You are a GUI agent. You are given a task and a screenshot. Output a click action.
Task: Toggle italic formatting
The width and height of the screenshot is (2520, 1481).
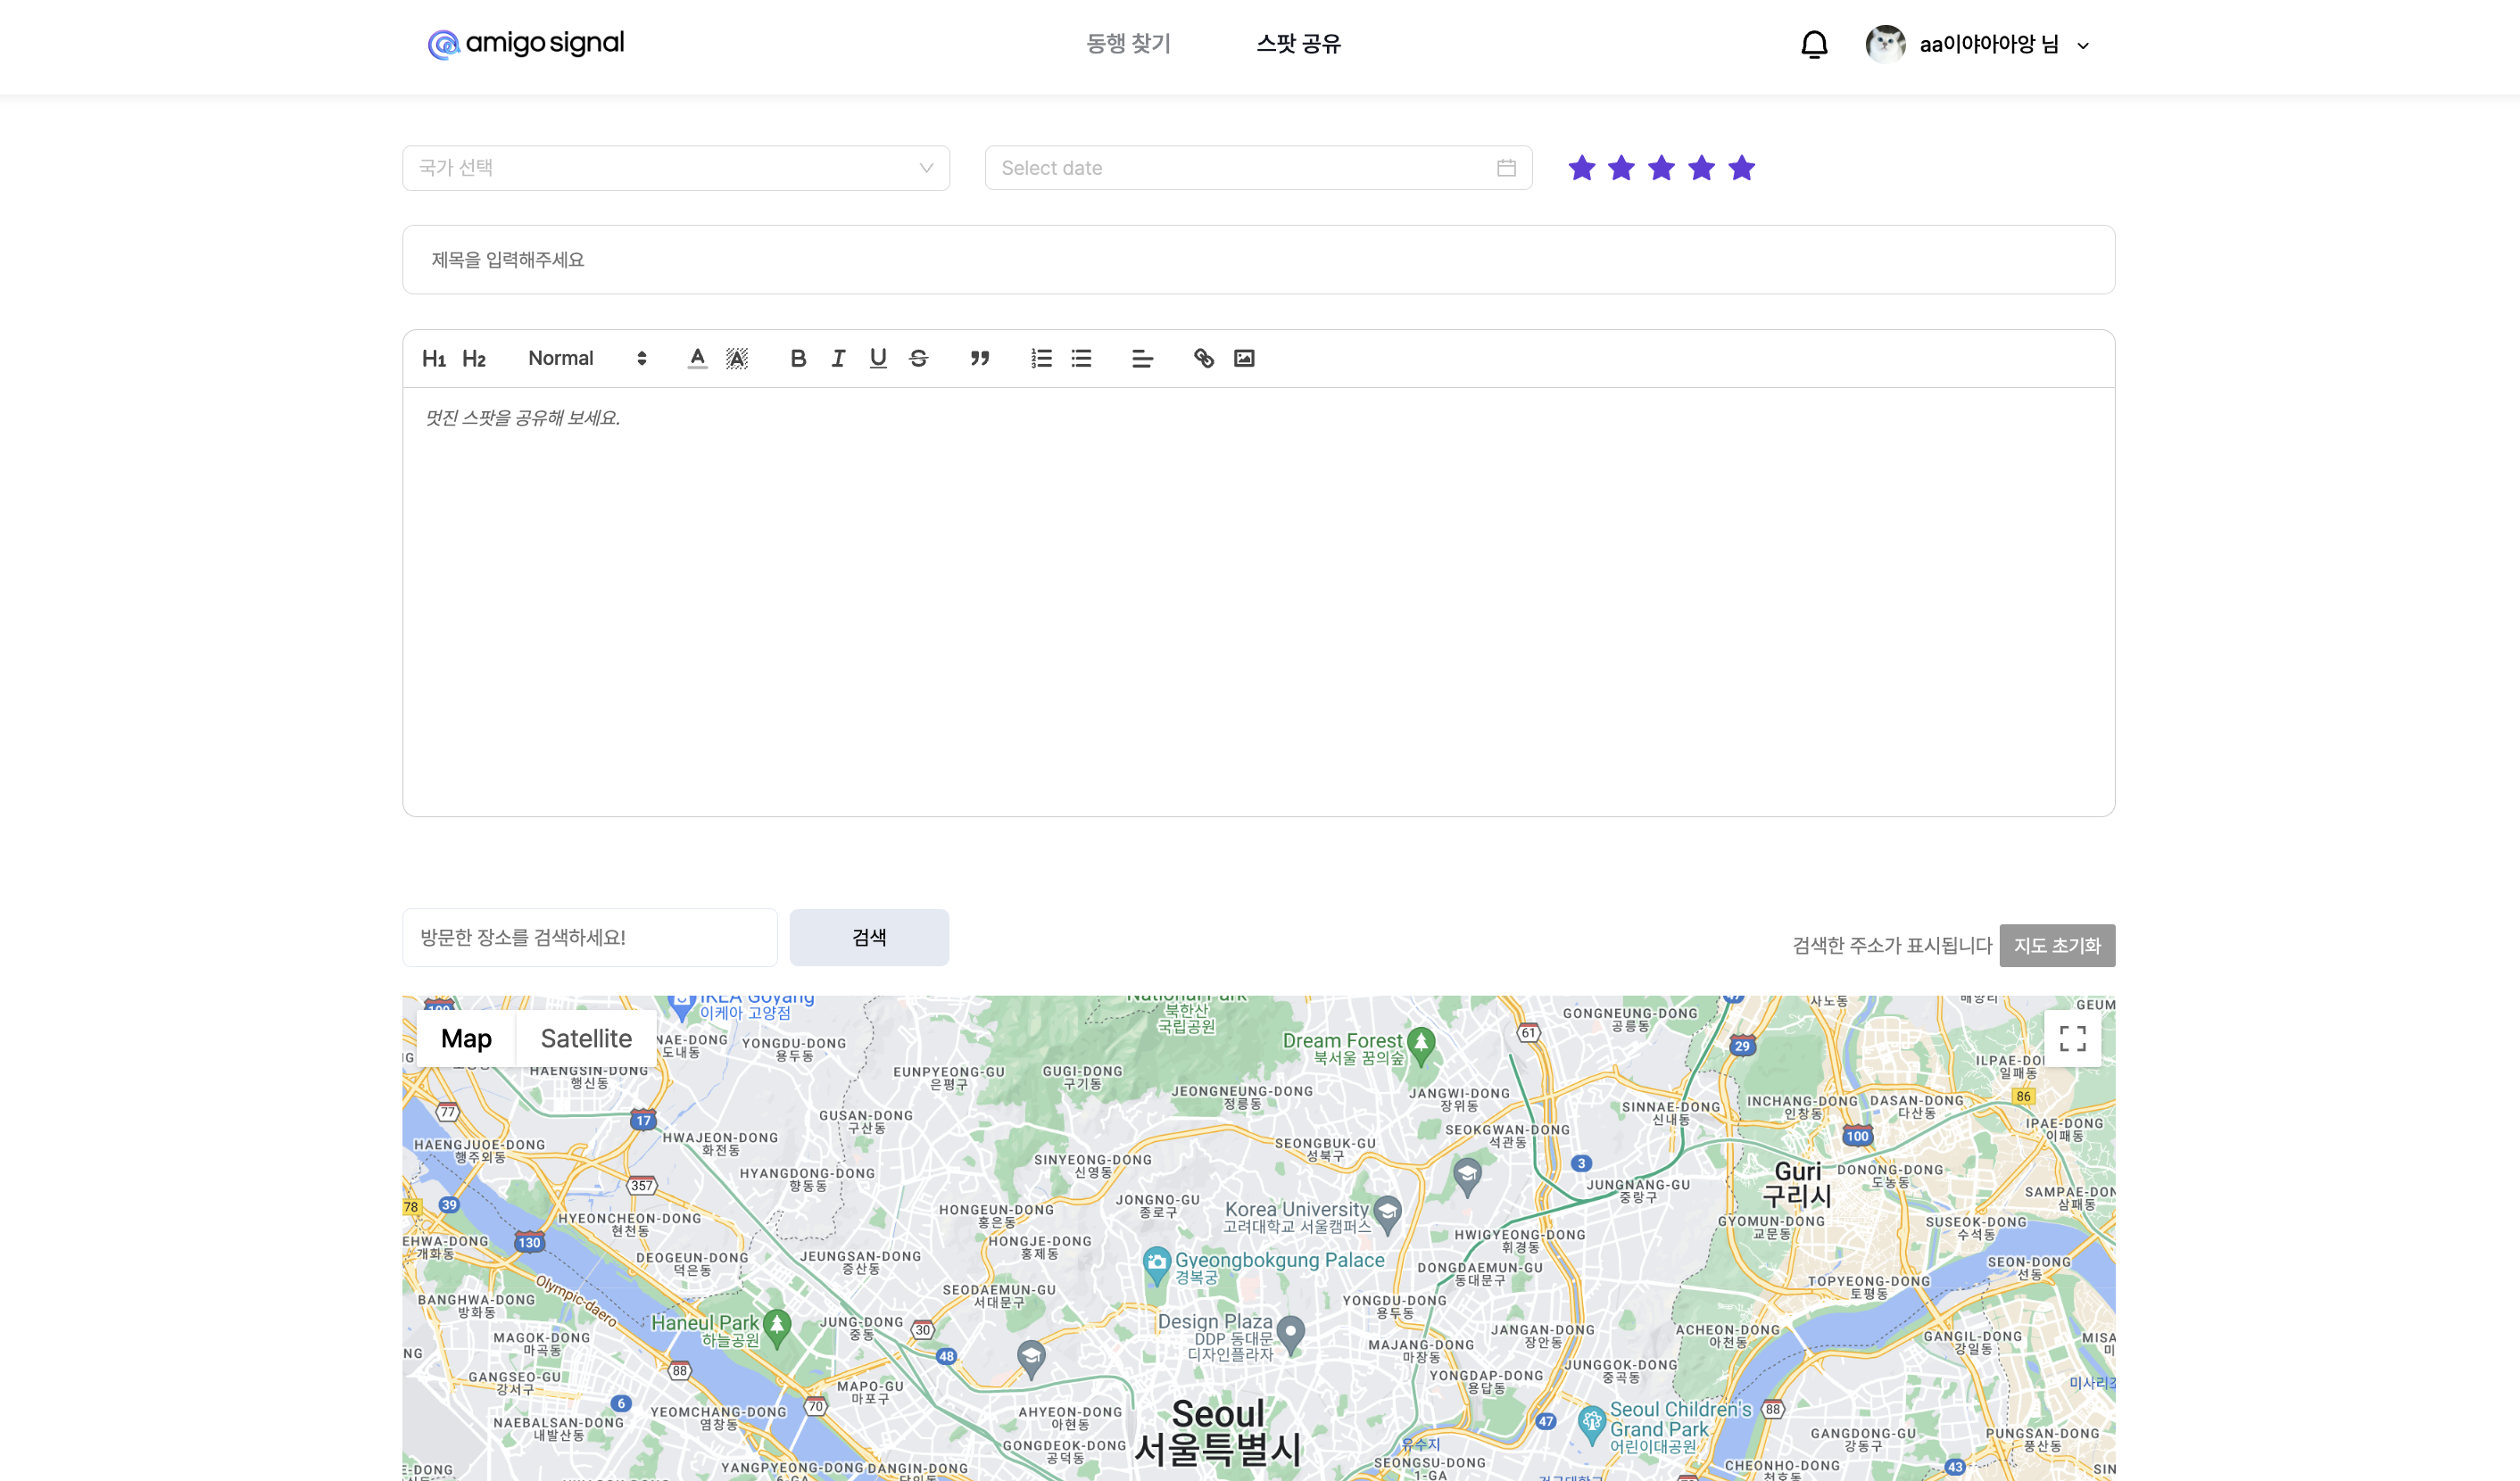click(x=838, y=358)
